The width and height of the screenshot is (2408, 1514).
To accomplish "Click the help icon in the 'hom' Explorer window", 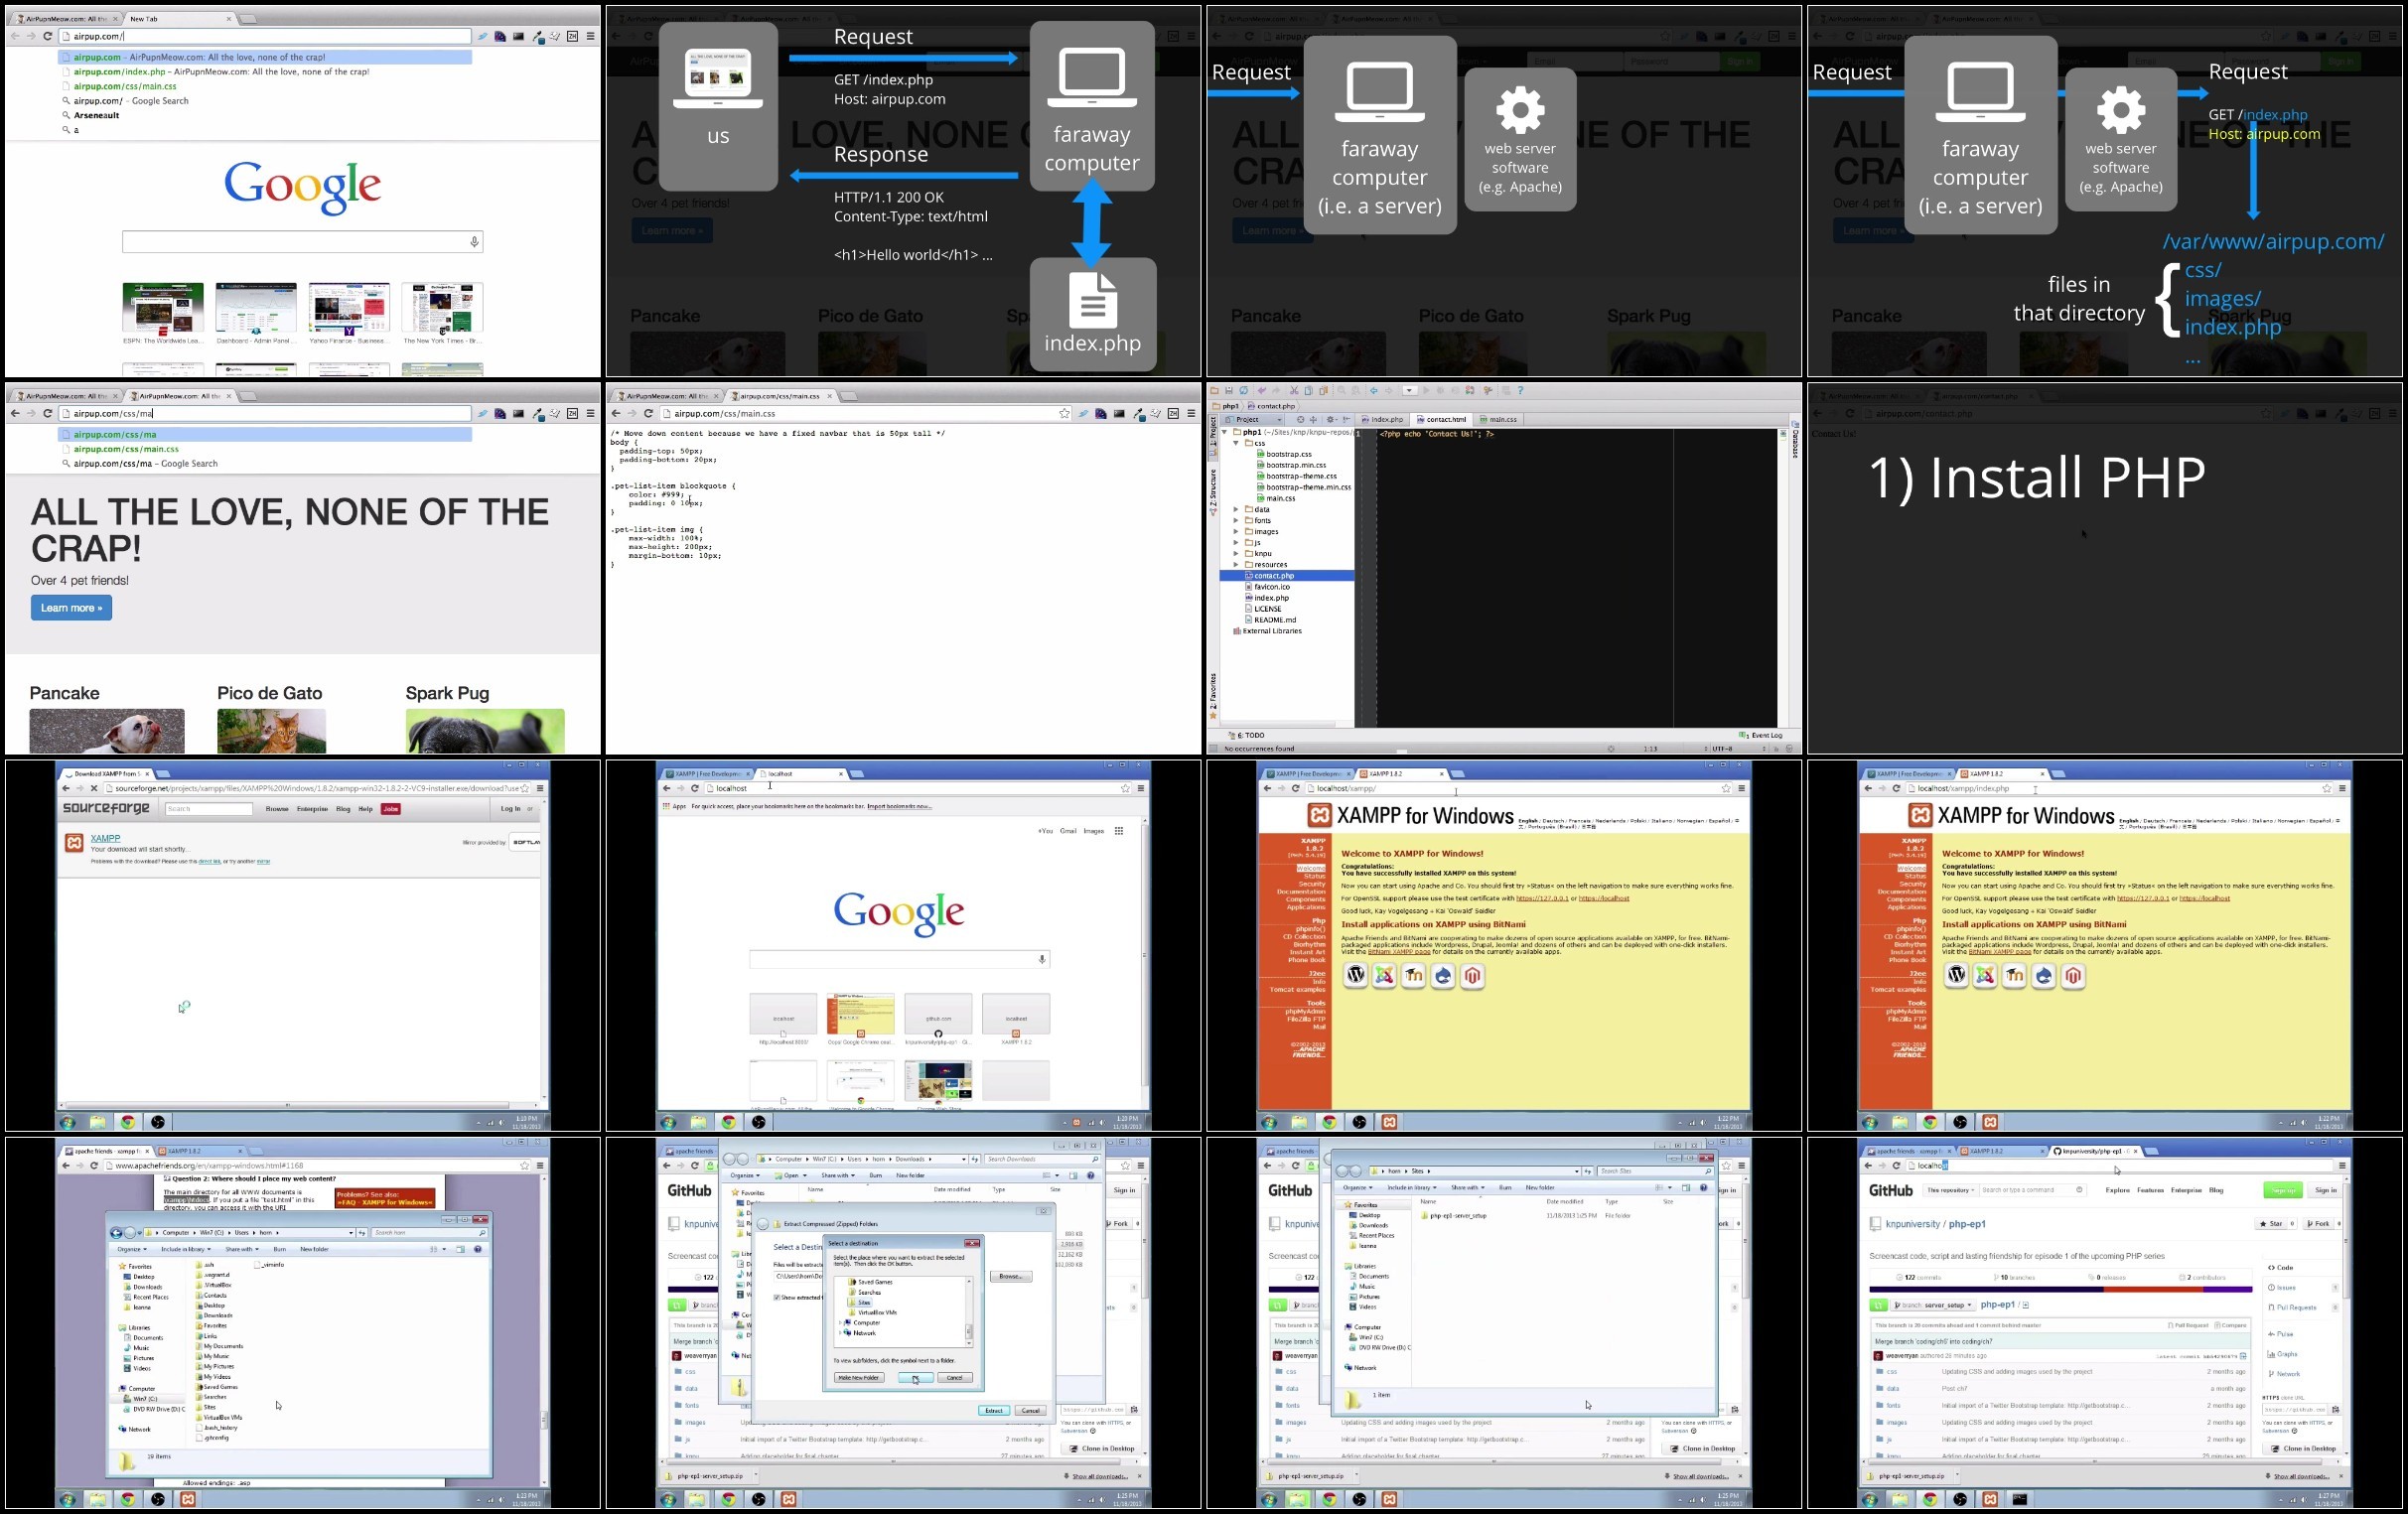I will [478, 1250].
